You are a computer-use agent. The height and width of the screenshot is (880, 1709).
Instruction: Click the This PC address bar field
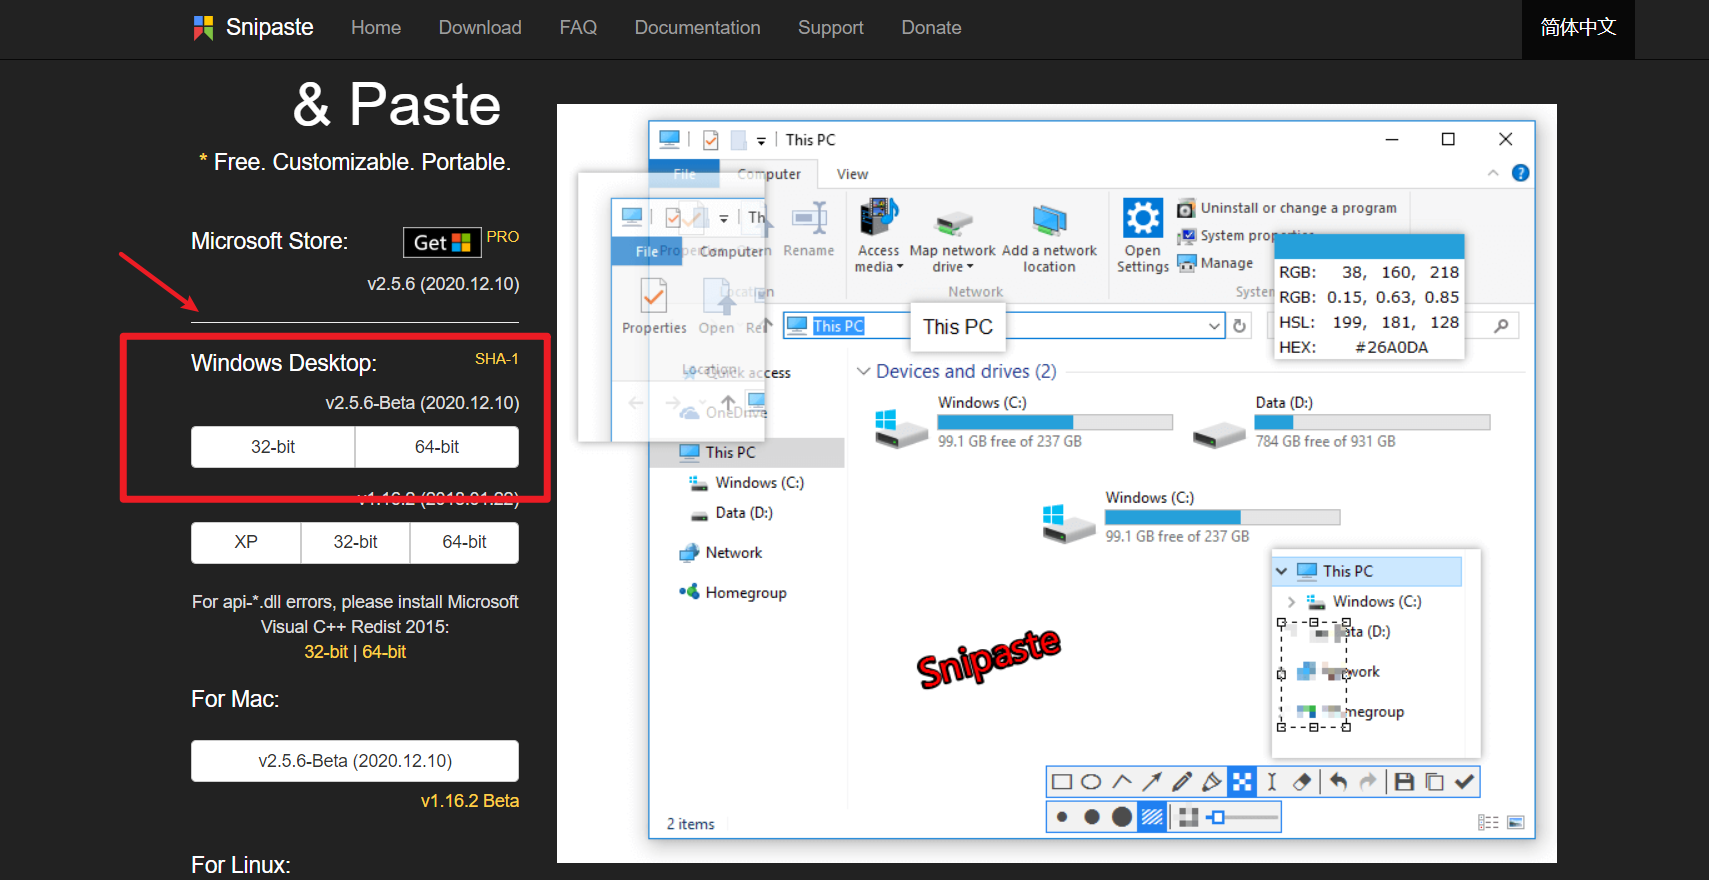(1004, 326)
